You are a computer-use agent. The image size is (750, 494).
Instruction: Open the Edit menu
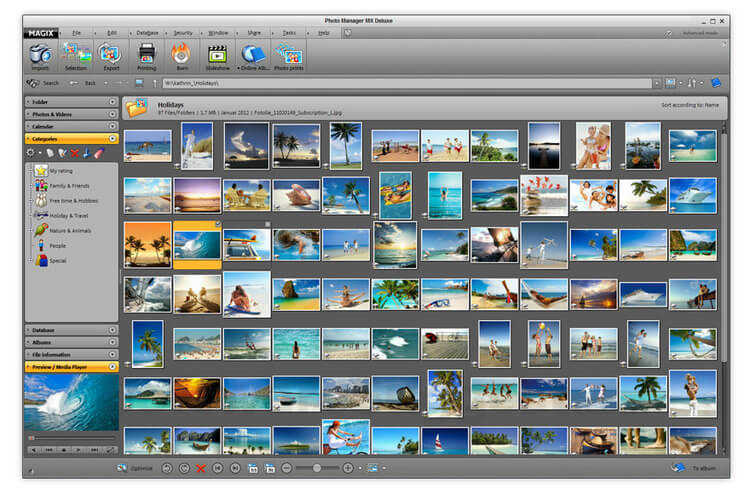pos(112,33)
